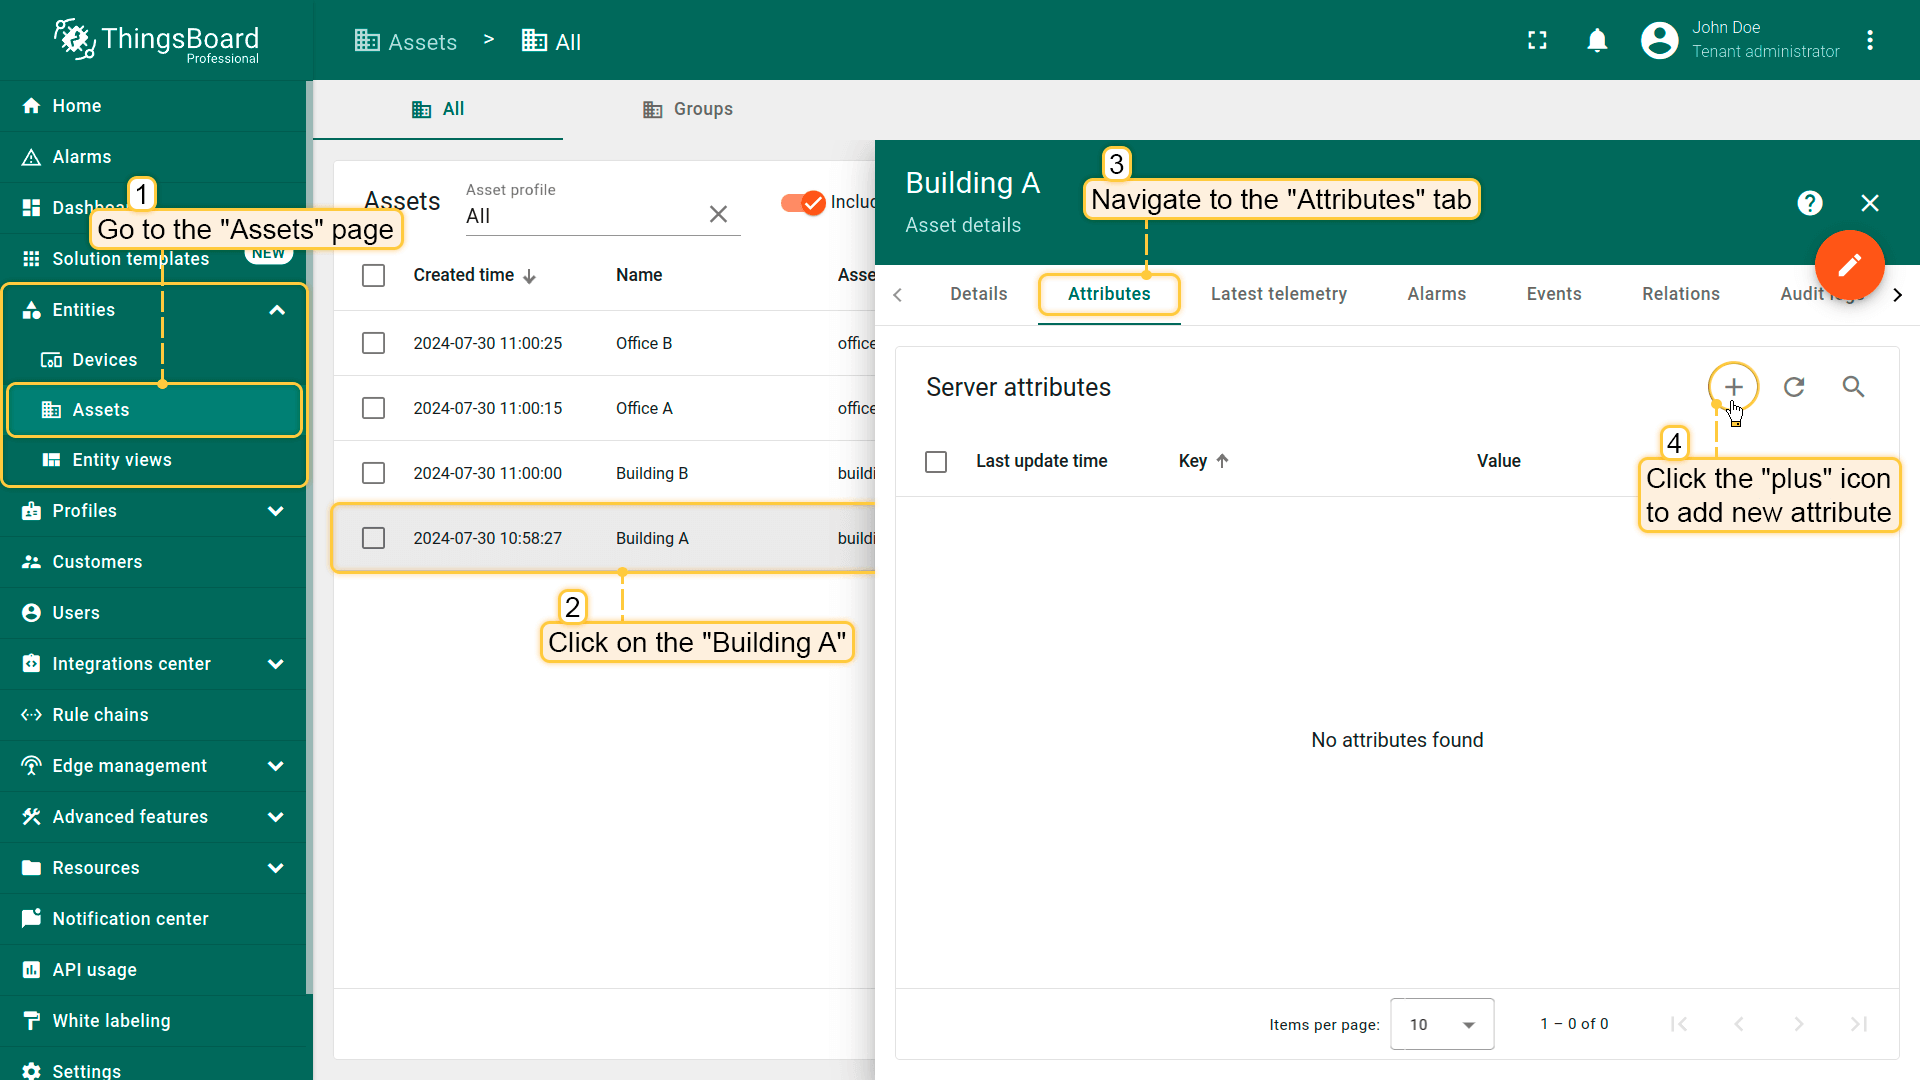Screen dimensions: 1920x1080
Task: Refresh the server attributes list
Action: [1794, 387]
